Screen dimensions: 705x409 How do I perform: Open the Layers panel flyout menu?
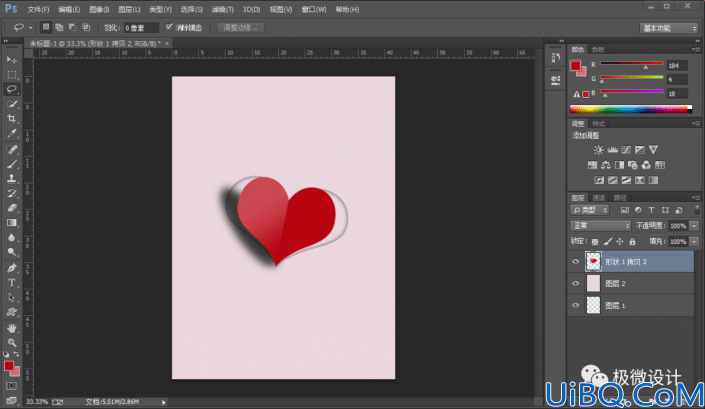(696, 197)
